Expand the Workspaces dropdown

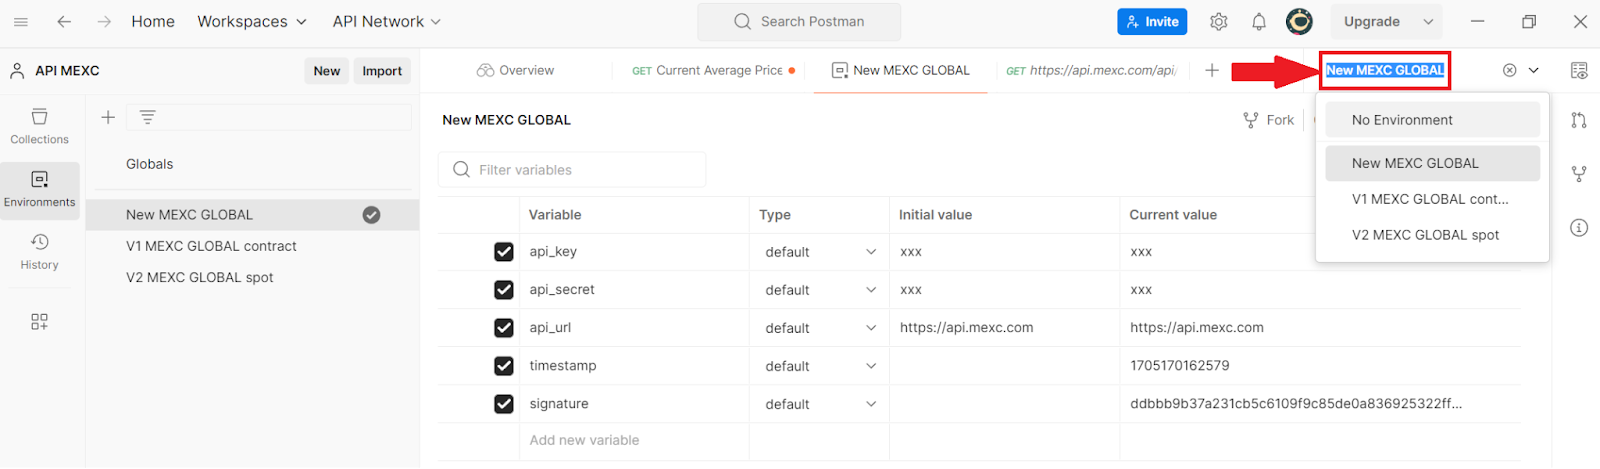coord(252,21)
